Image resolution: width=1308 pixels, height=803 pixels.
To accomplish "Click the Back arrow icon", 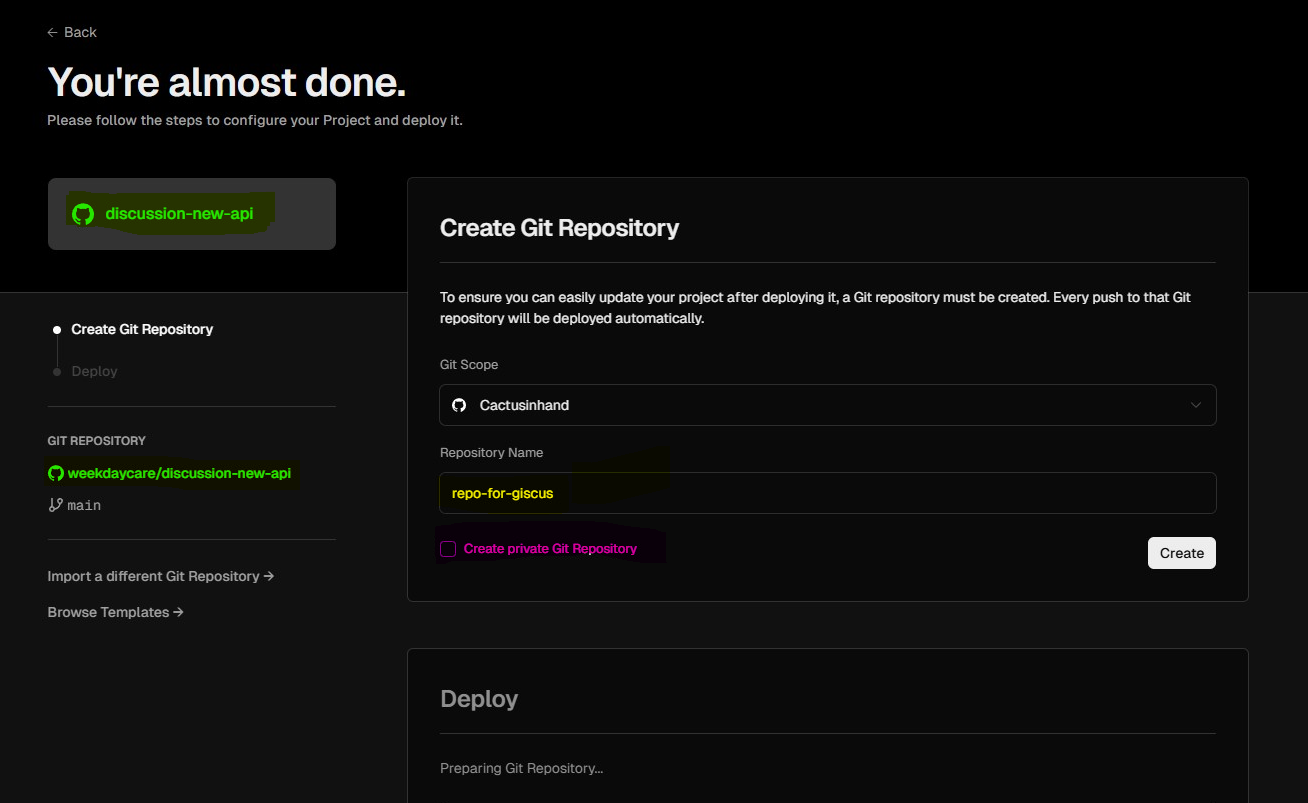I will tap(52, 33).
